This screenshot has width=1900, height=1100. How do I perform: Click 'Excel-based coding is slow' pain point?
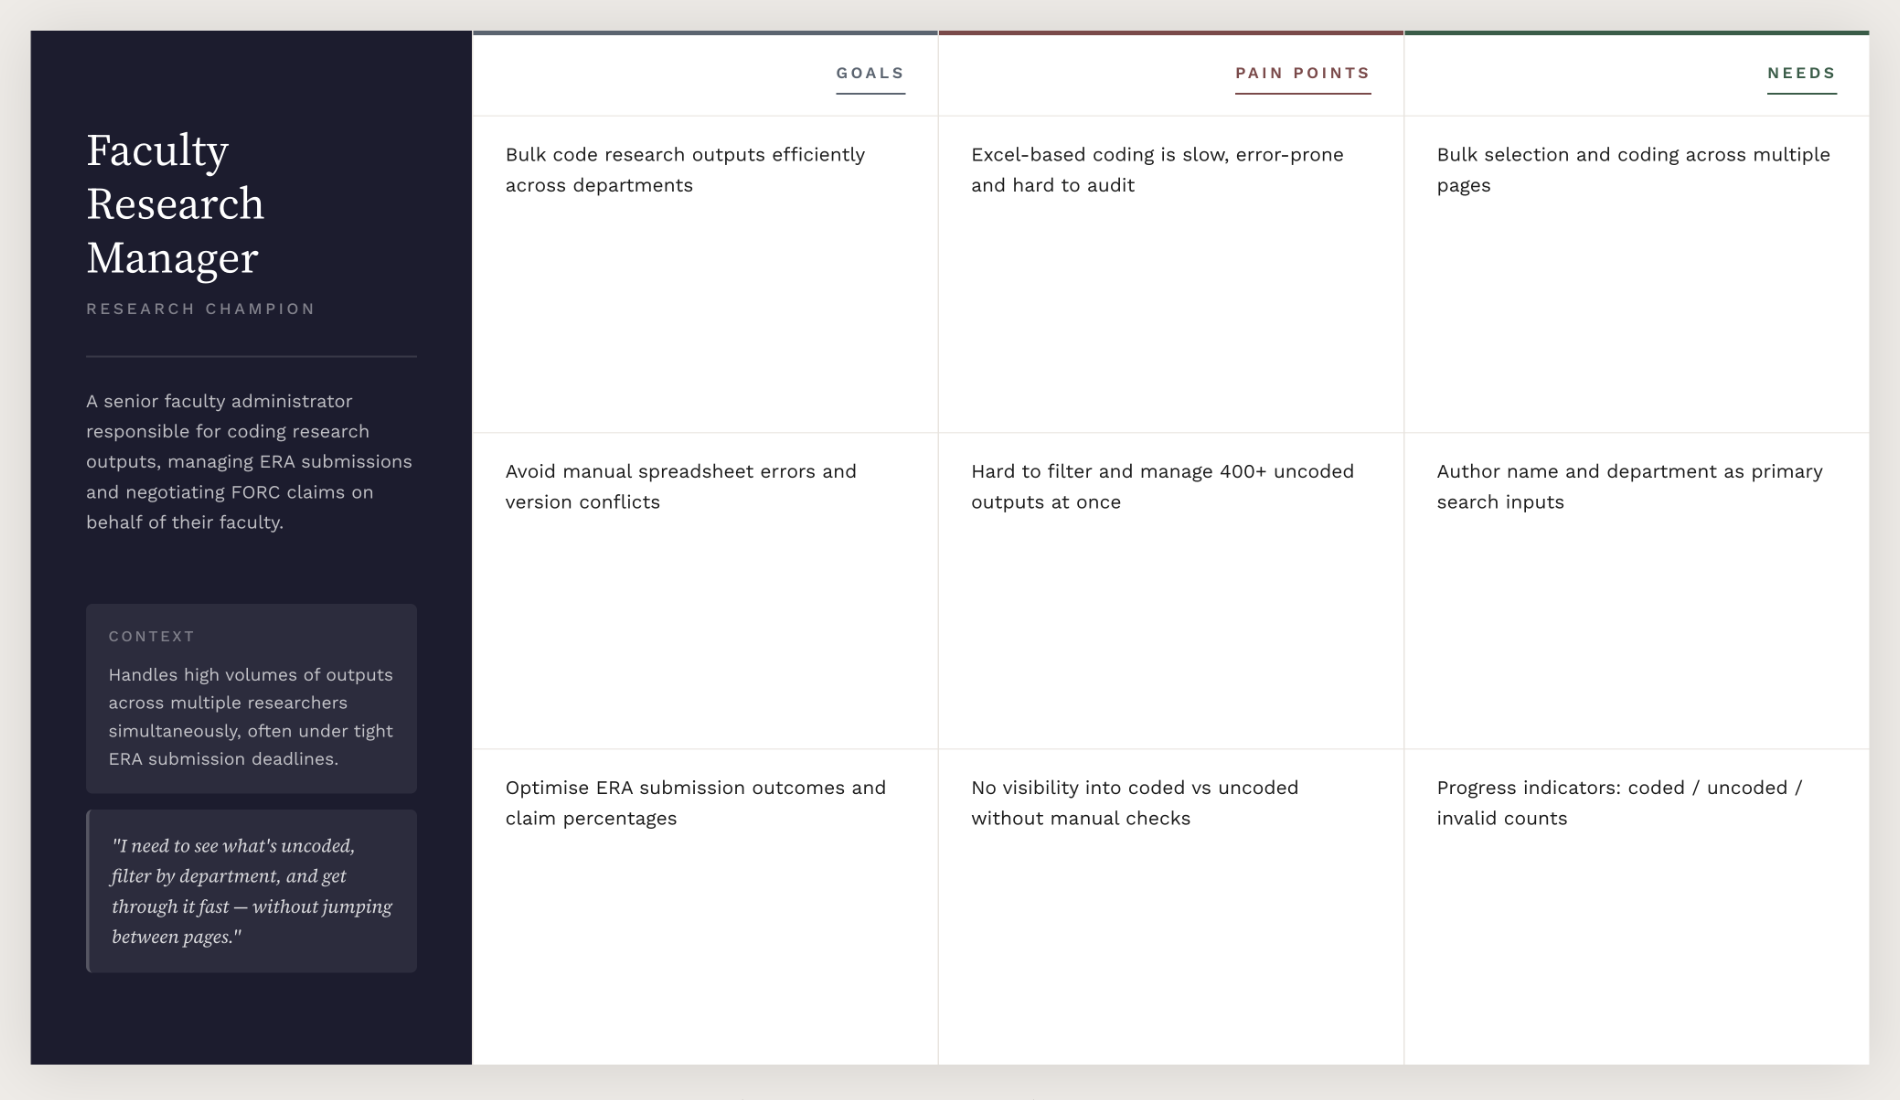tap(1157, 170)
